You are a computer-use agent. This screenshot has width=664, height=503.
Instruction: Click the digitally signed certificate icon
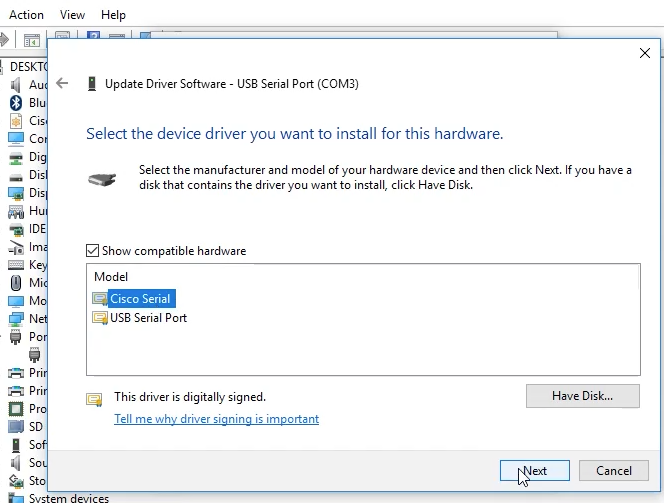(x=95, y=399)
